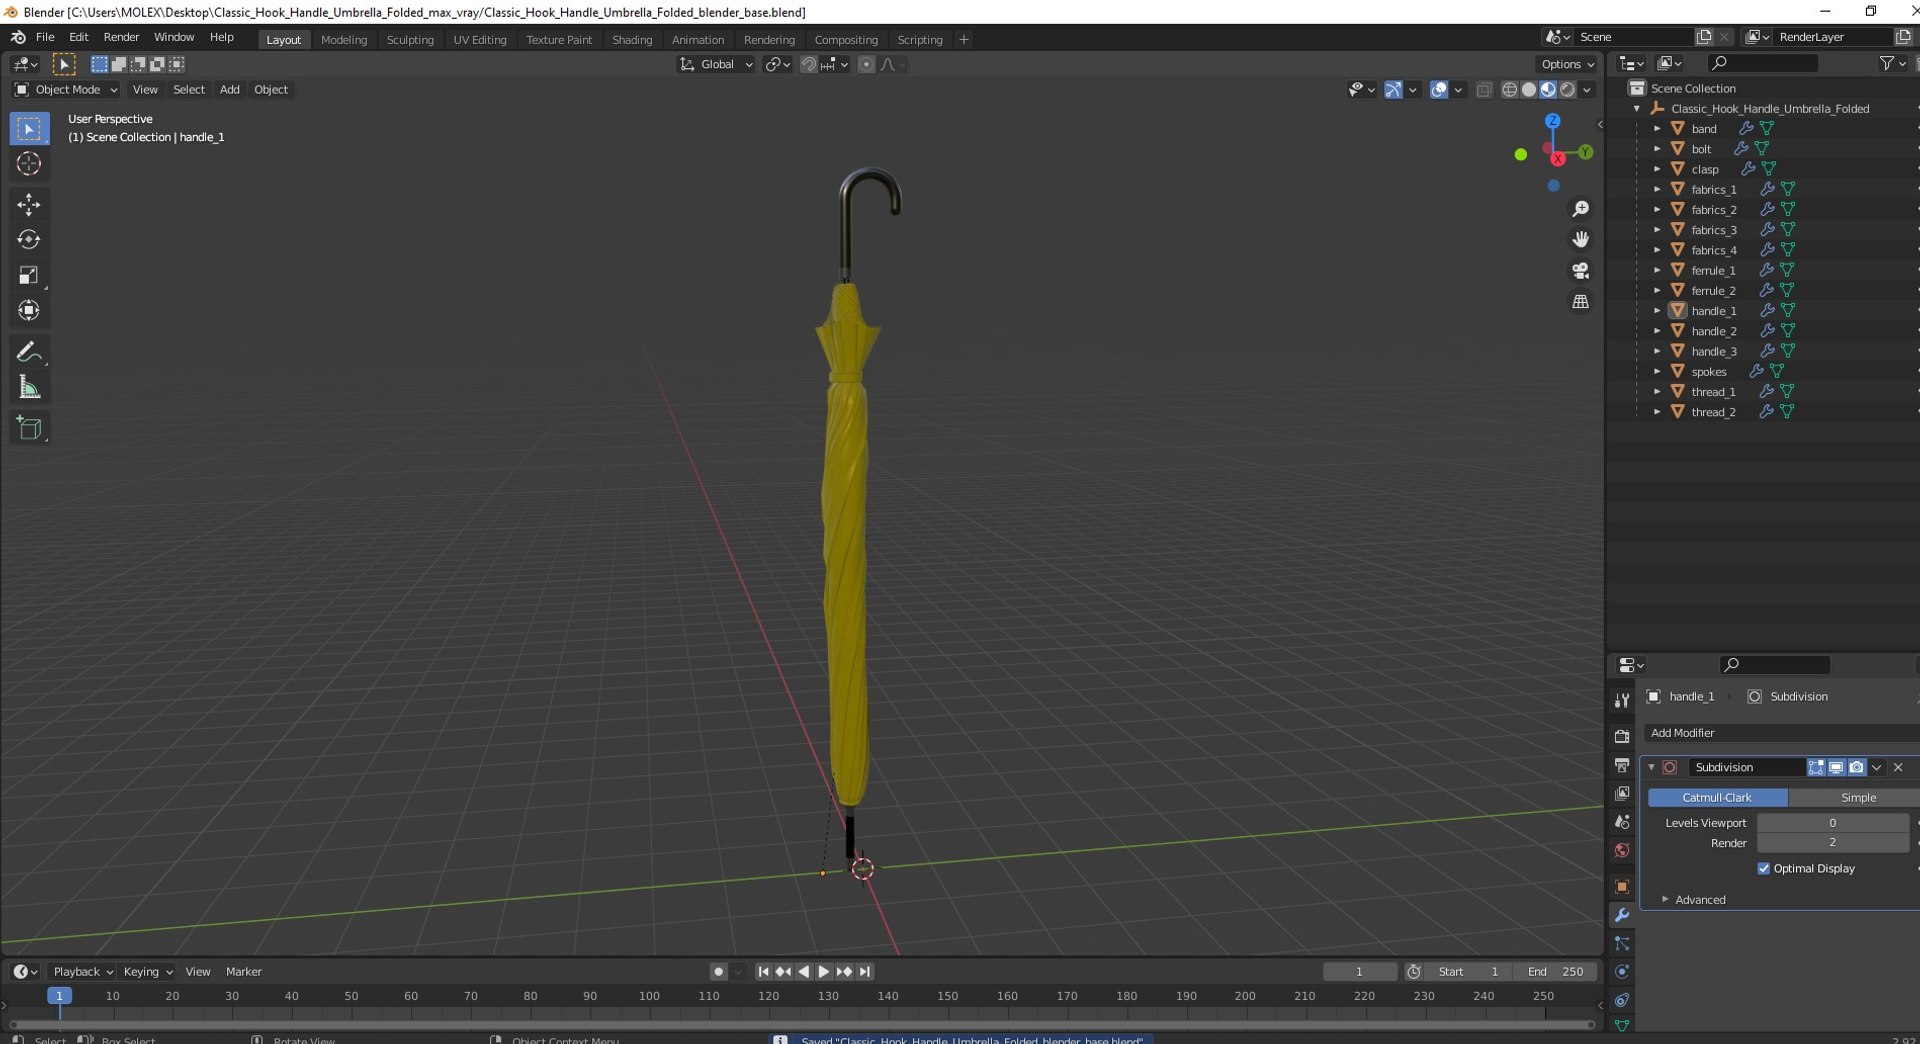Select Catmull-Clark subdivision type
Image resolution: width=1920 pixels, height=1044 pixels.
click(1717, 798)
